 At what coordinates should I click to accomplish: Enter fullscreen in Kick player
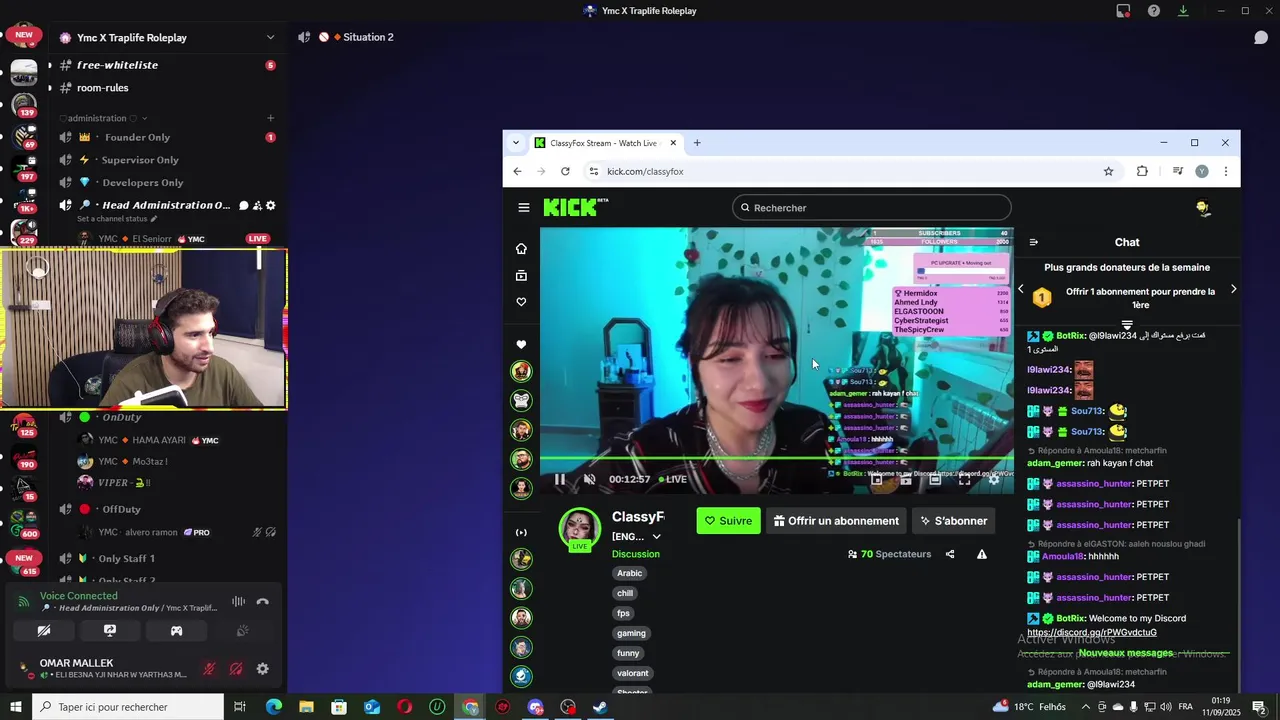(x=964, y=479)
